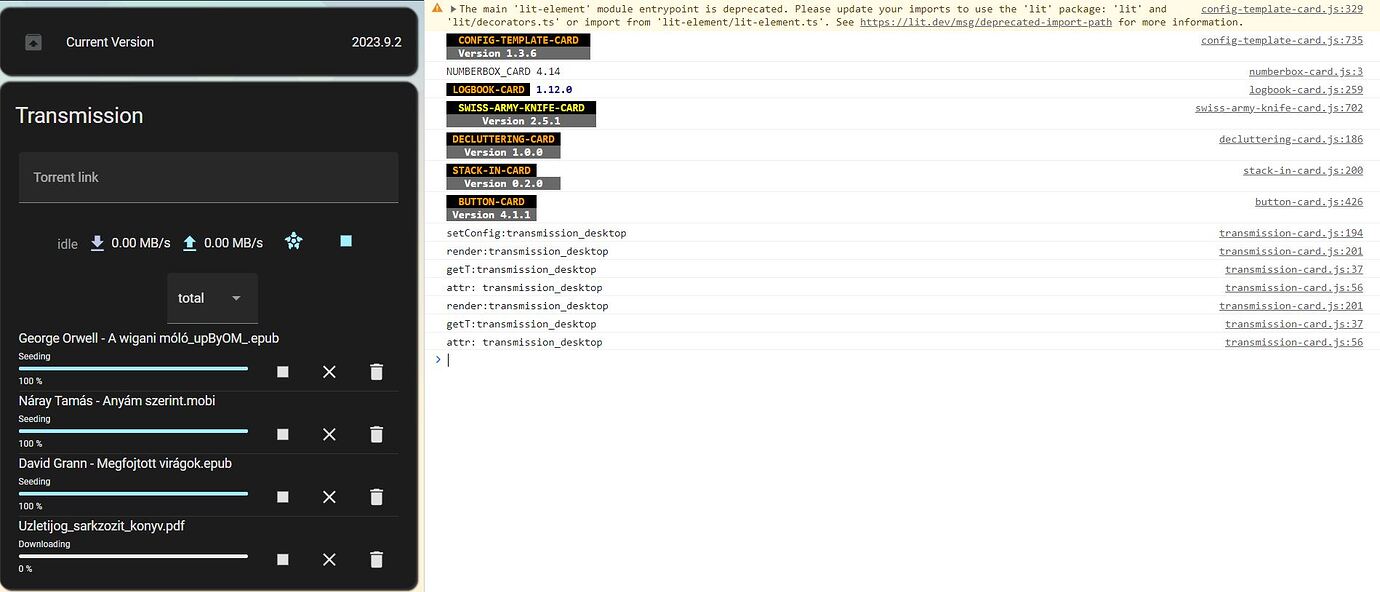
Task: Open source link stack-in-card.js:200
Action: (1303, 171)
